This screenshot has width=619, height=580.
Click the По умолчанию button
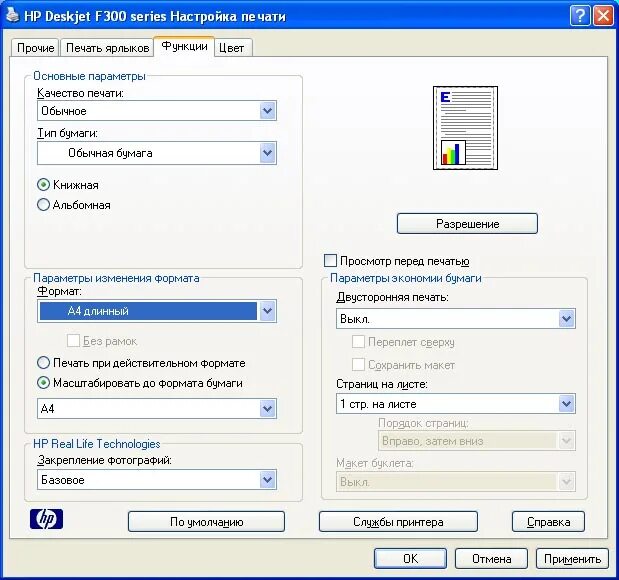pos(206,522)
